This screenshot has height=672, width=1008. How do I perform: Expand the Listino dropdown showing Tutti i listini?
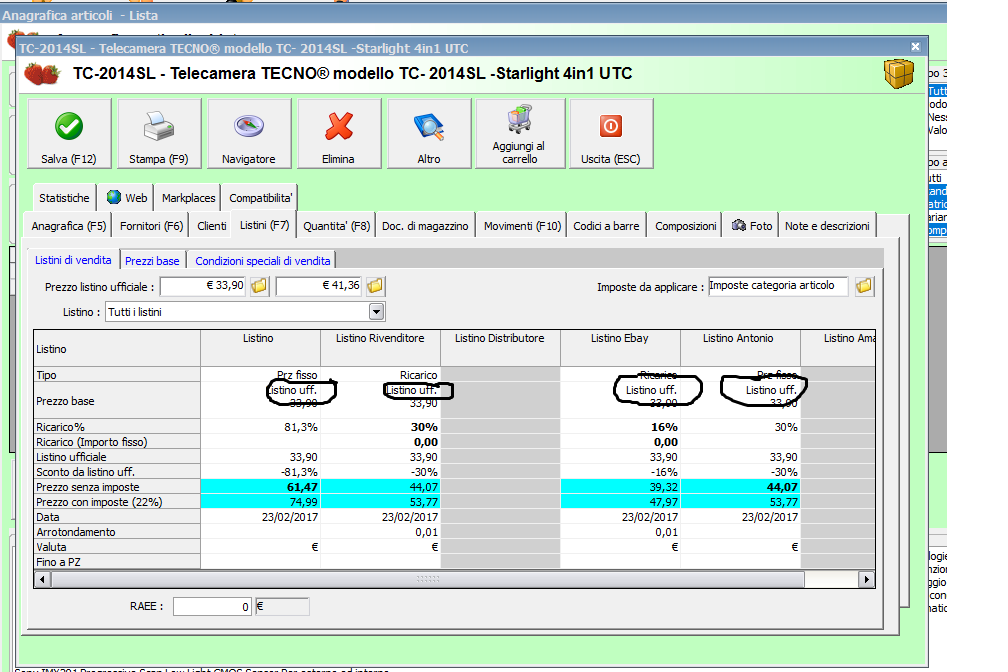[x=377, y=312]
